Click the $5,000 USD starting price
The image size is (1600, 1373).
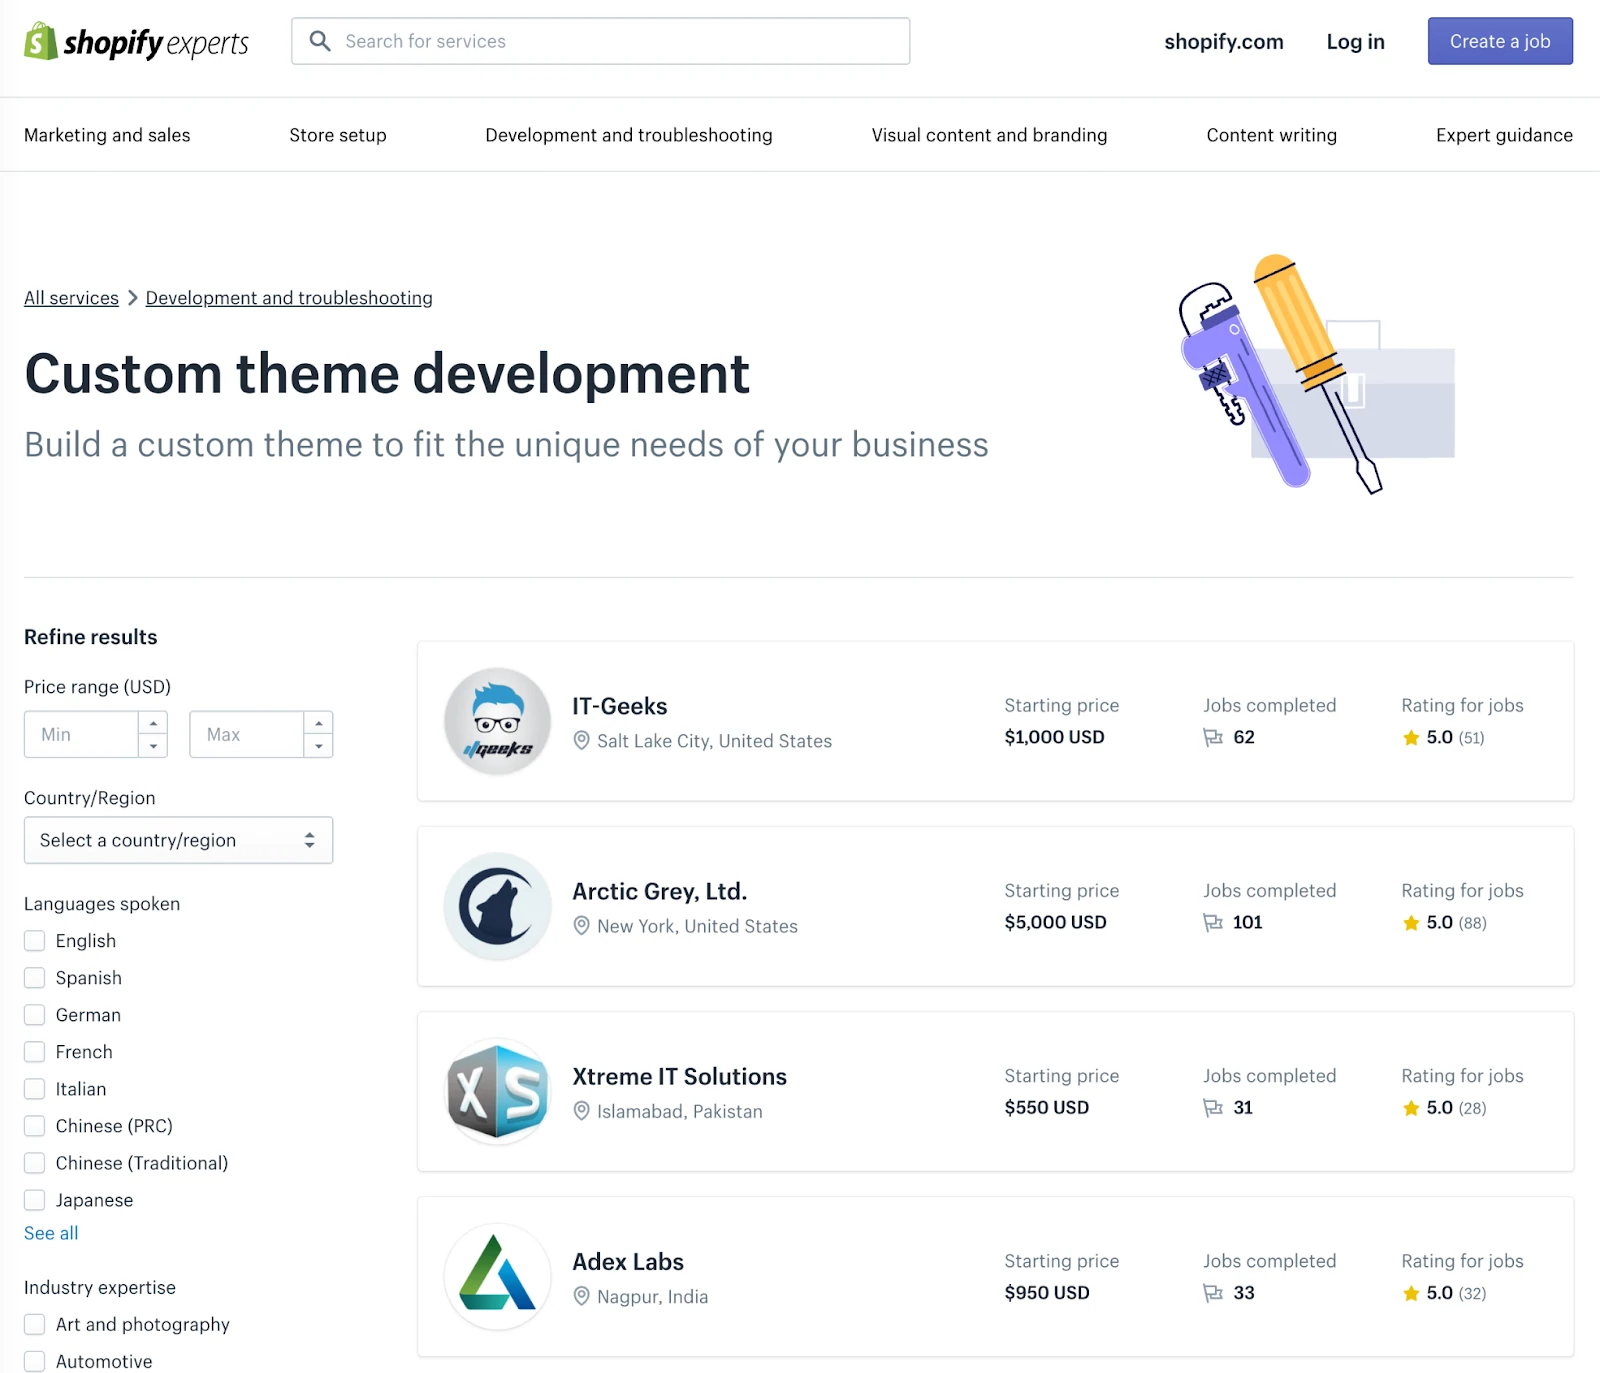point(1056,922)
